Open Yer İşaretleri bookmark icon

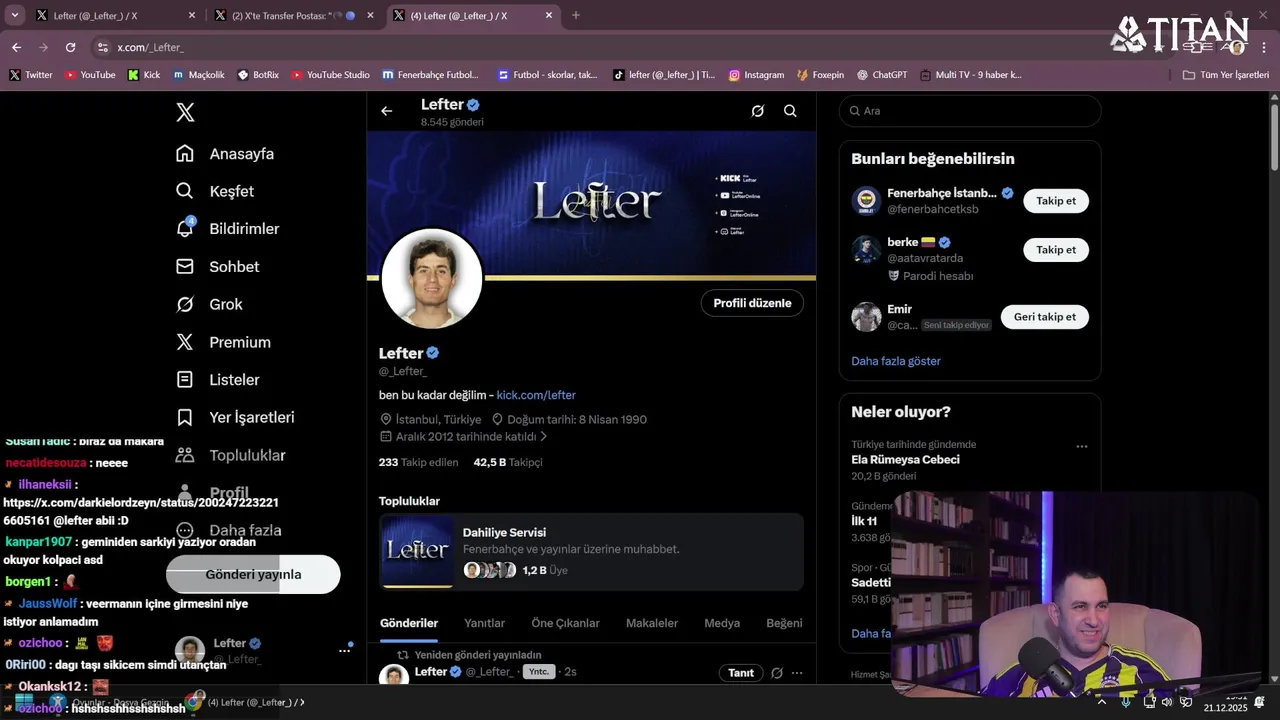tap(185, 417)
